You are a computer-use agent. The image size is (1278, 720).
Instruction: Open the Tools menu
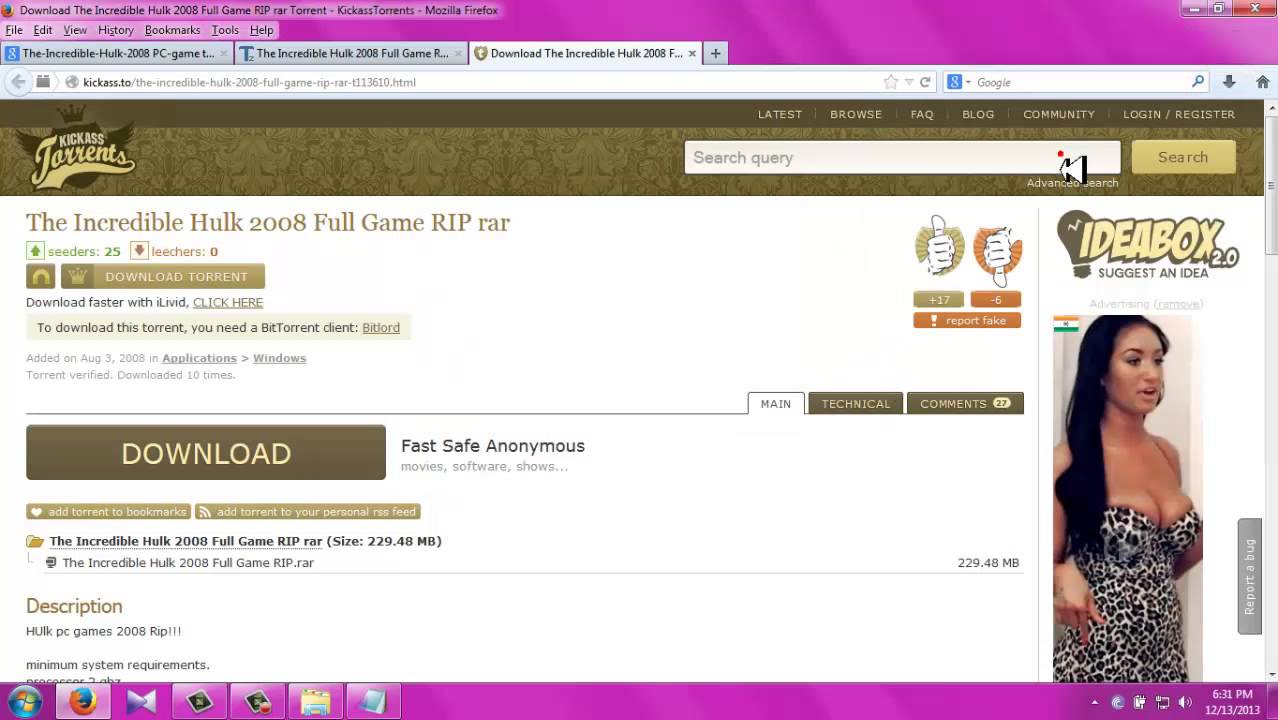[225, 30]
